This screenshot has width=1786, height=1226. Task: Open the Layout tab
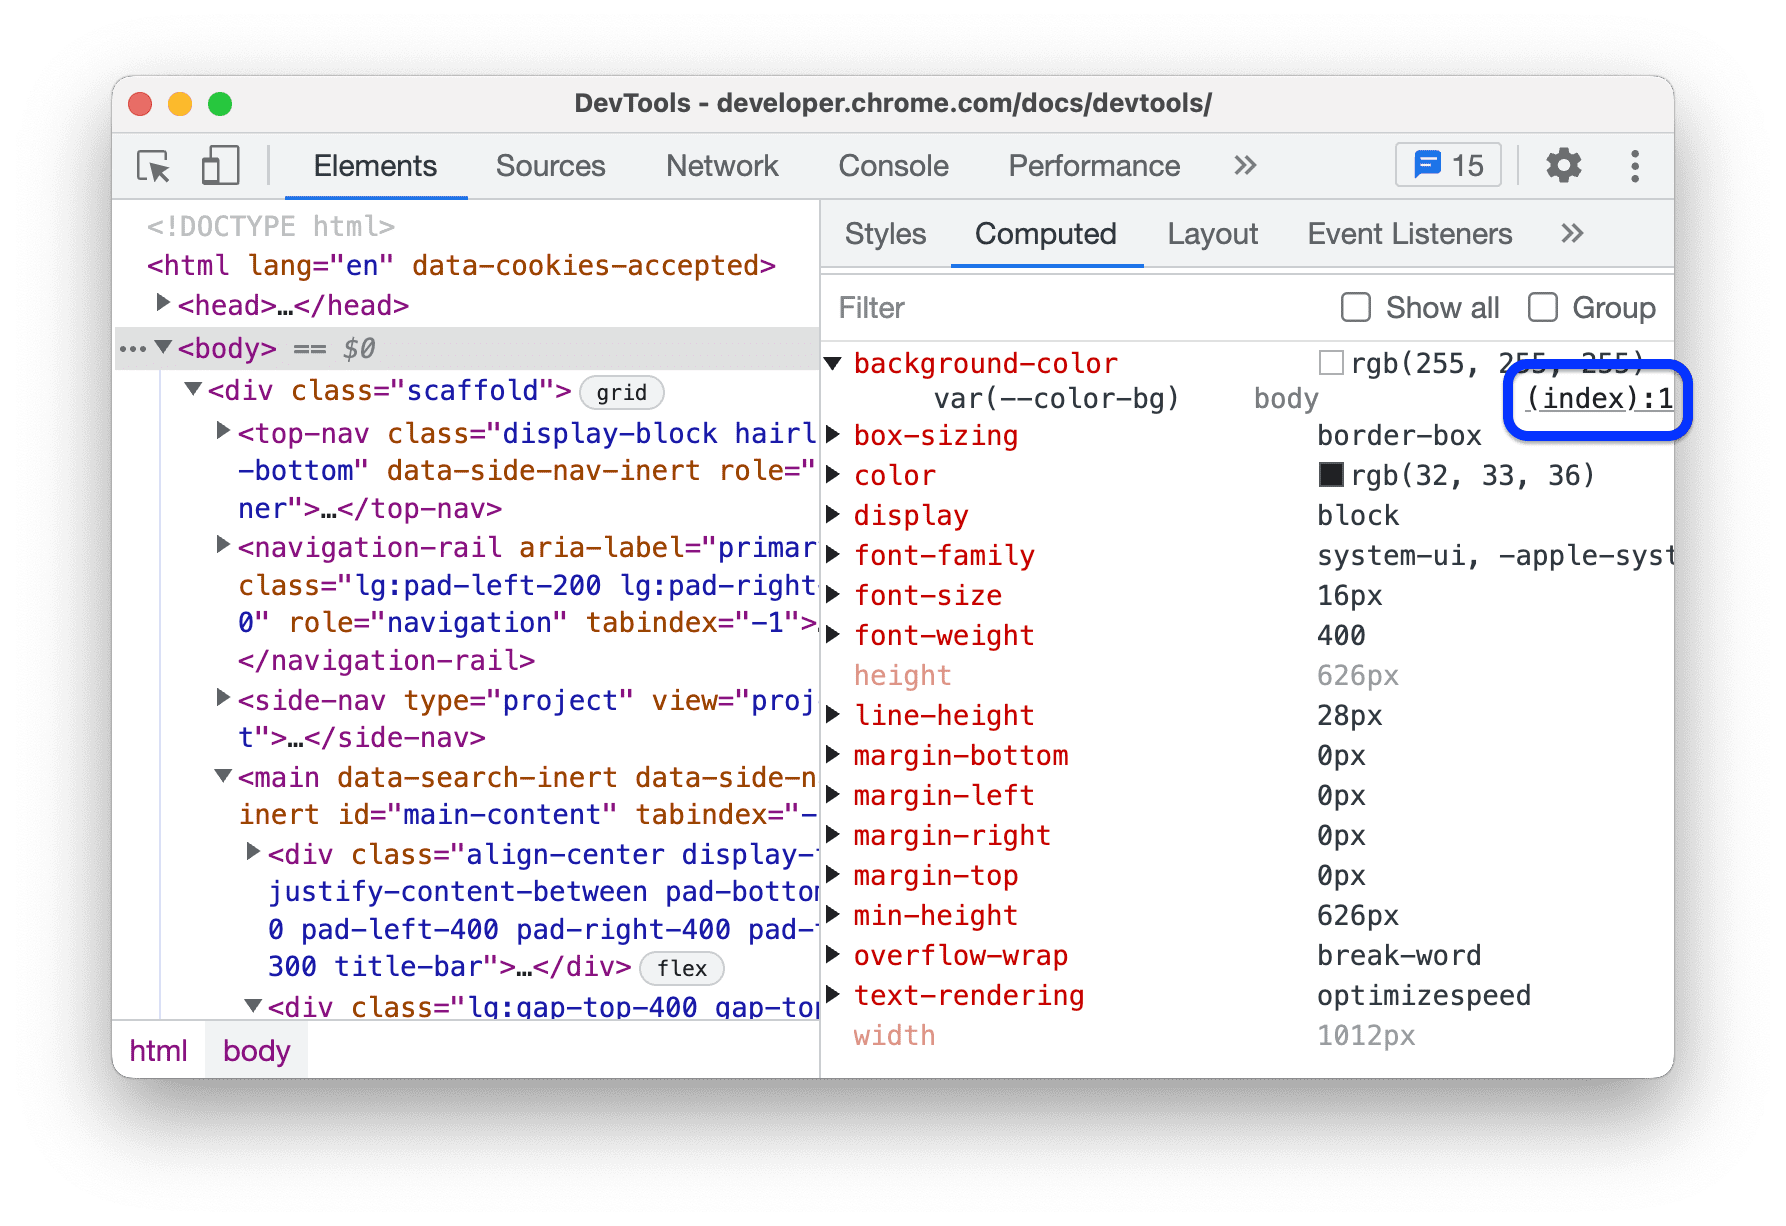tap(1212, 233)
